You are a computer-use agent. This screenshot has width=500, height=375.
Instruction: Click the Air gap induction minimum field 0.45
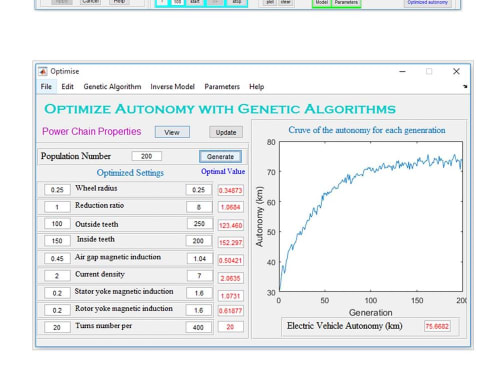[57, 258]
